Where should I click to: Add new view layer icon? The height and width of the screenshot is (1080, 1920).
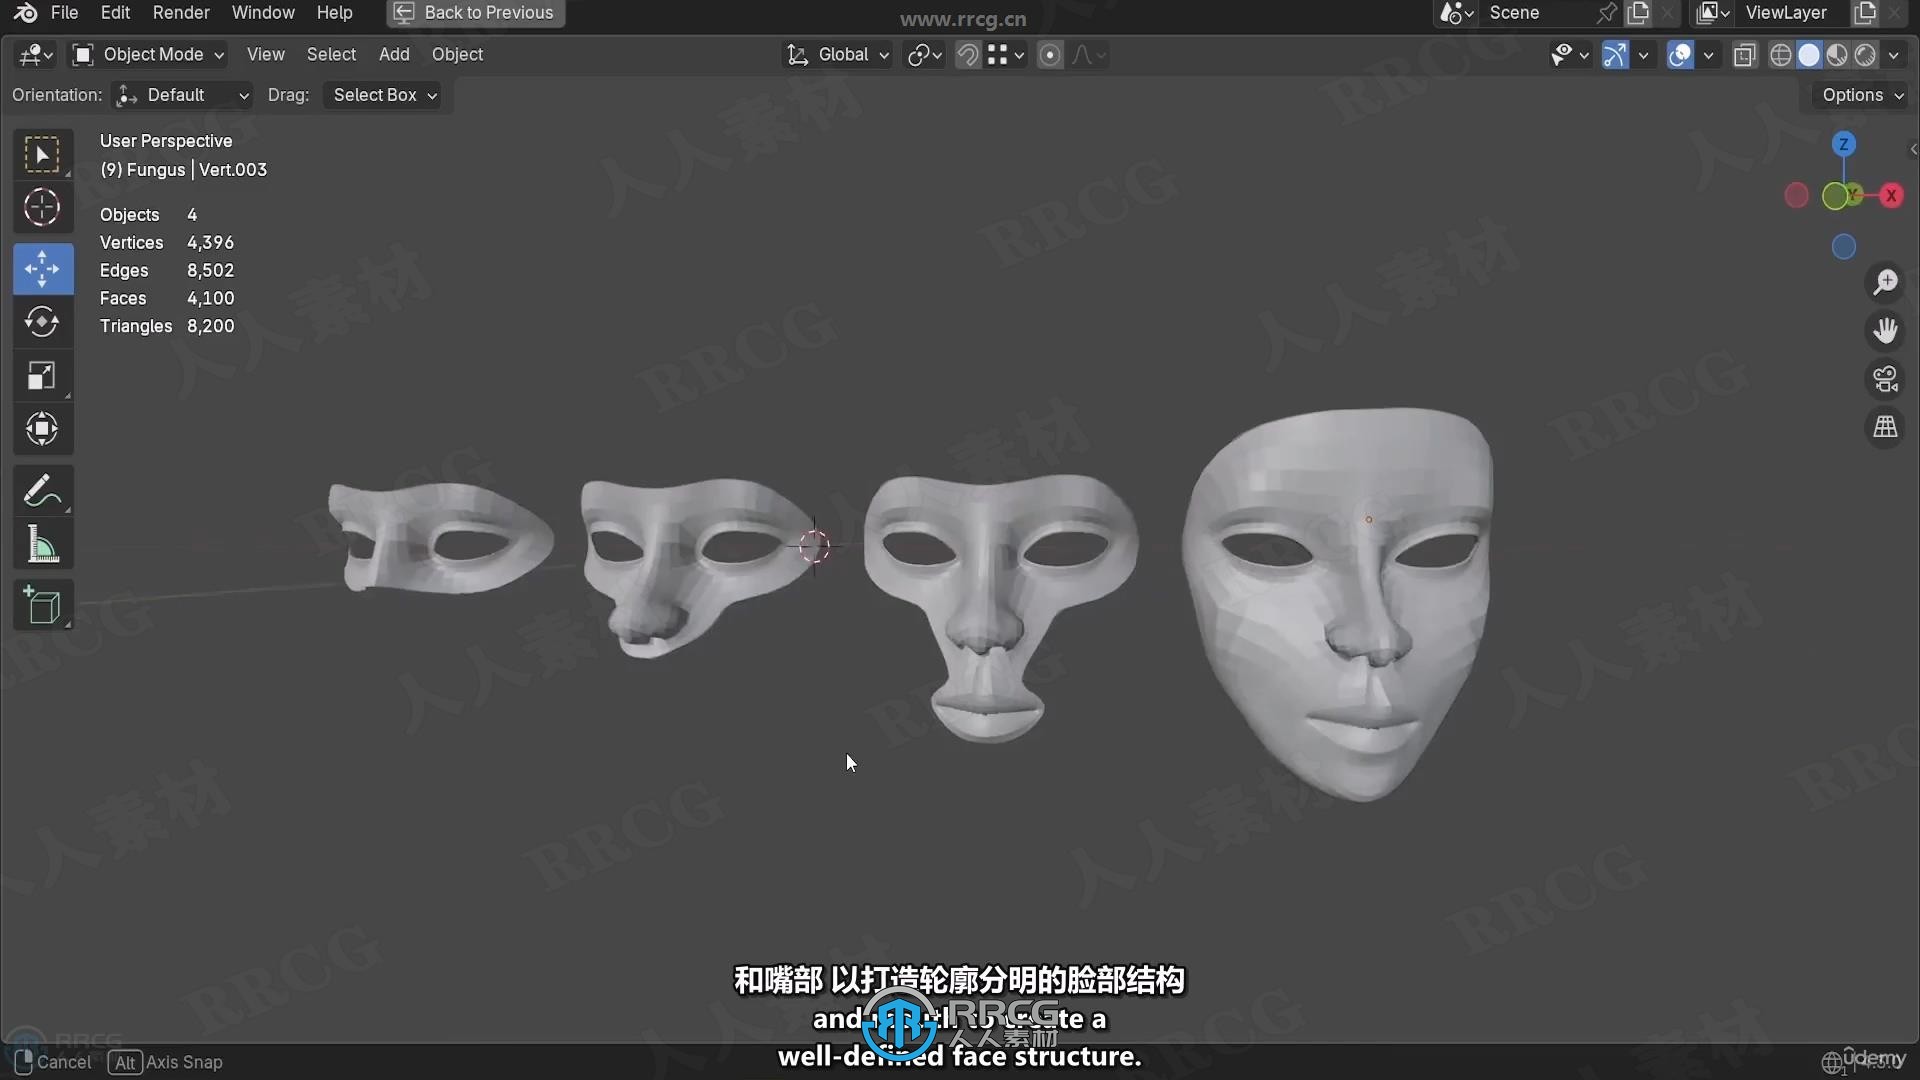click(x=1865, y=13)
